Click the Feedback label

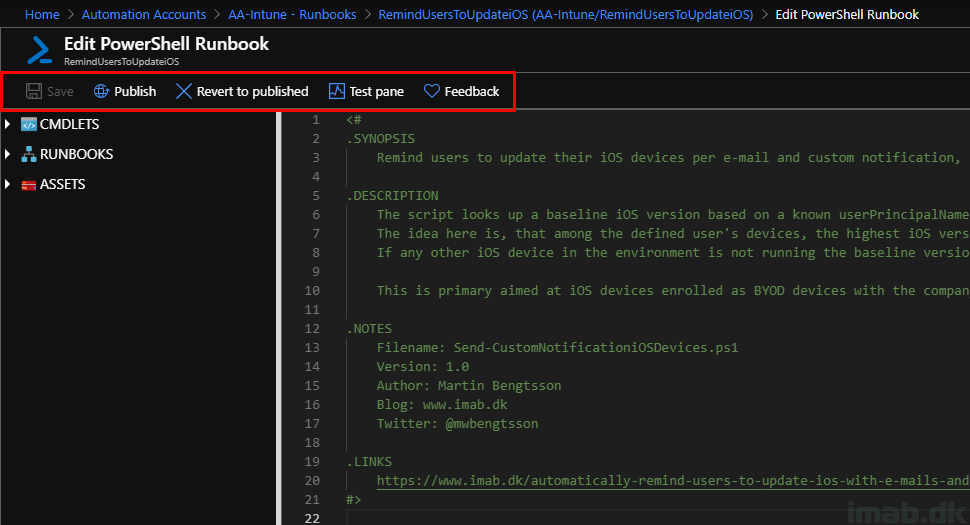coord(471,92)
